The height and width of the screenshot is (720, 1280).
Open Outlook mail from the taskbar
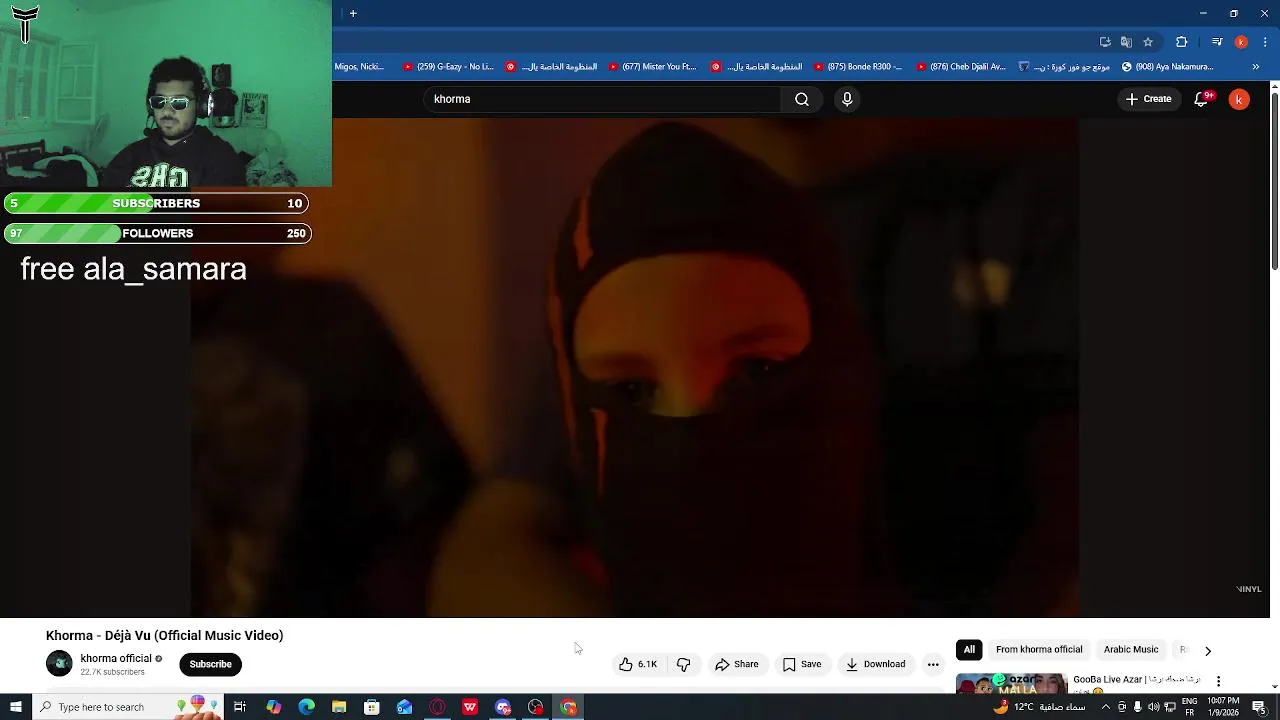point(405,707)
